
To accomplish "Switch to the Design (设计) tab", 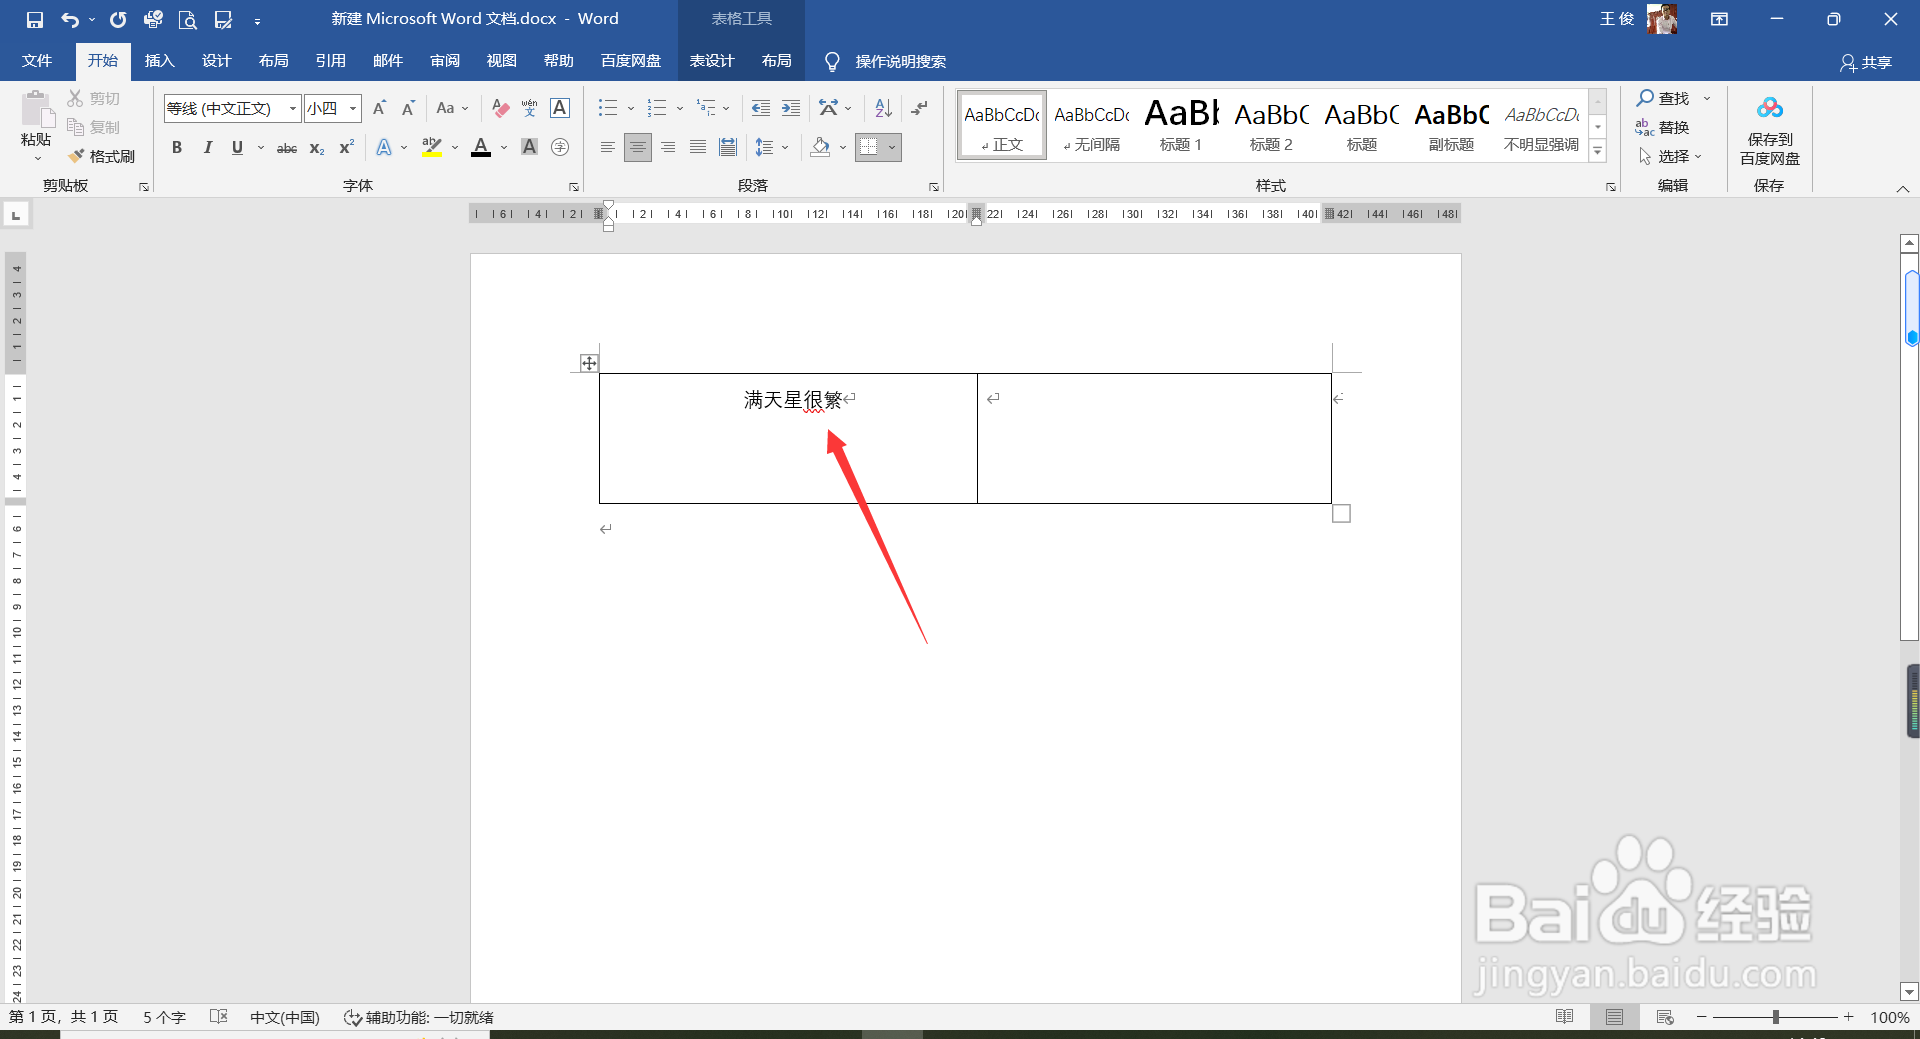I will pyautogui.click(x=216, y=61).
